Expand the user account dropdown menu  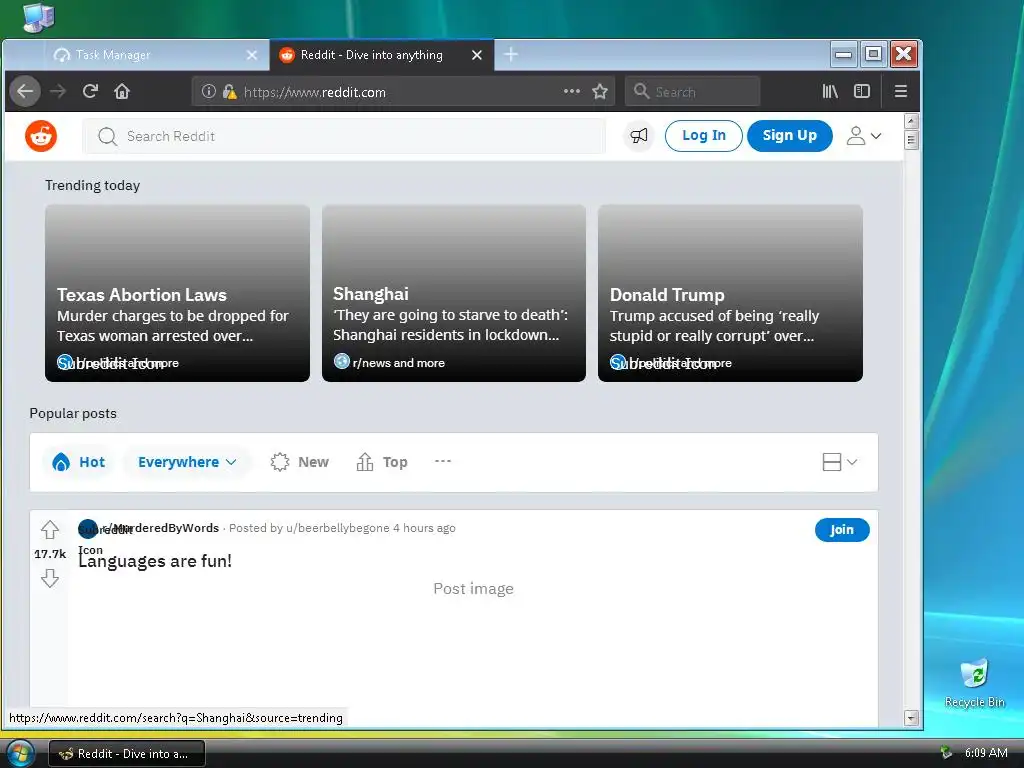click(864, 136)
